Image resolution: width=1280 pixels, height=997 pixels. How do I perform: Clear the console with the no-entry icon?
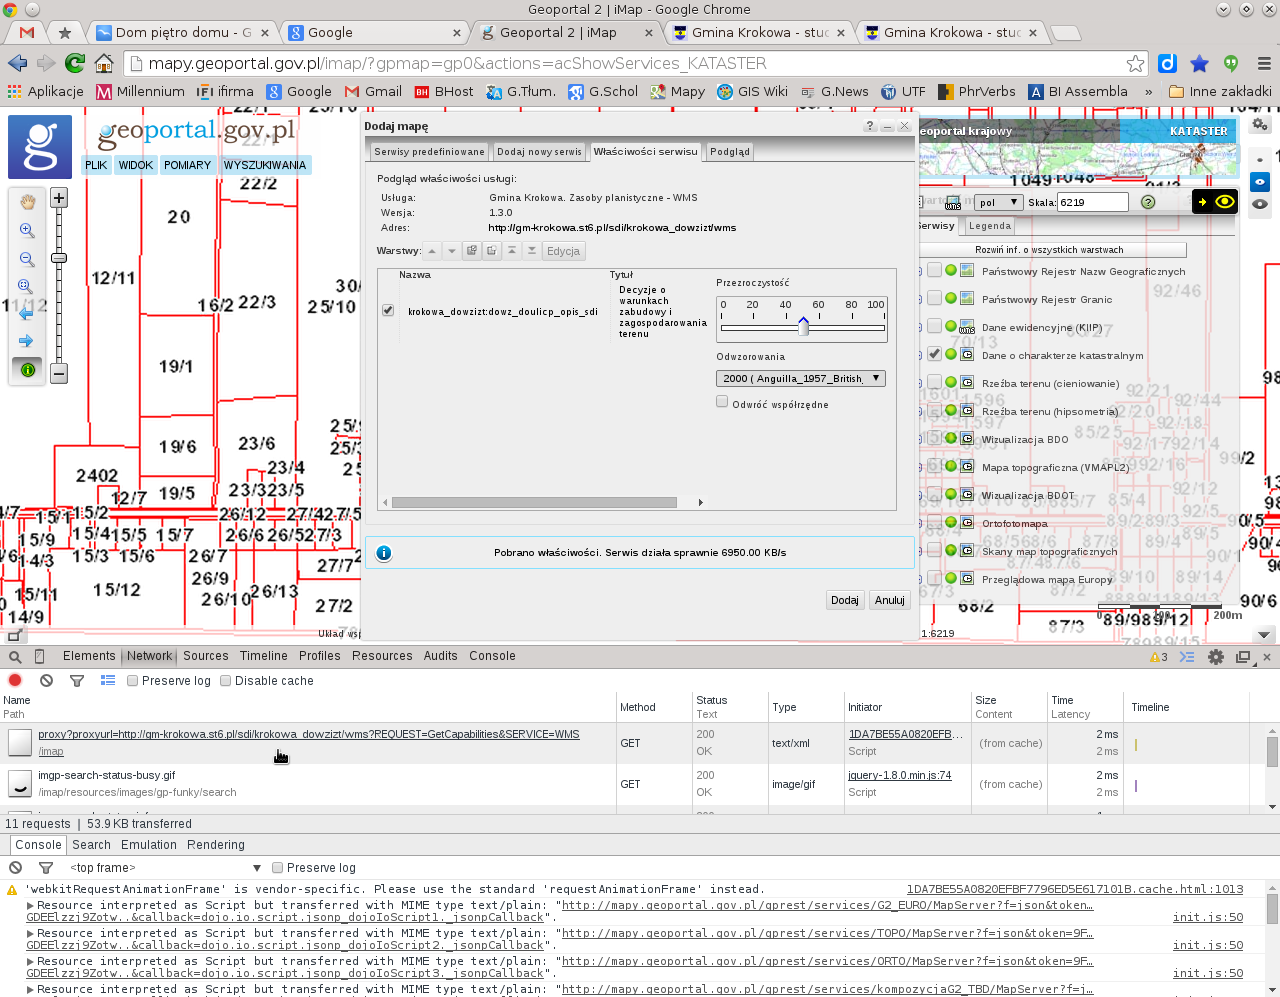[15, 868]
